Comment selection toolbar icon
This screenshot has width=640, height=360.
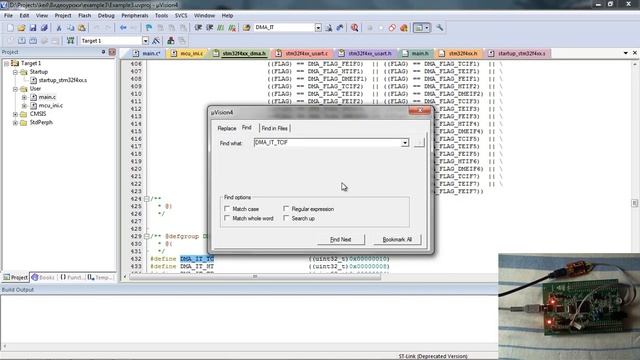tap(221, 27)
